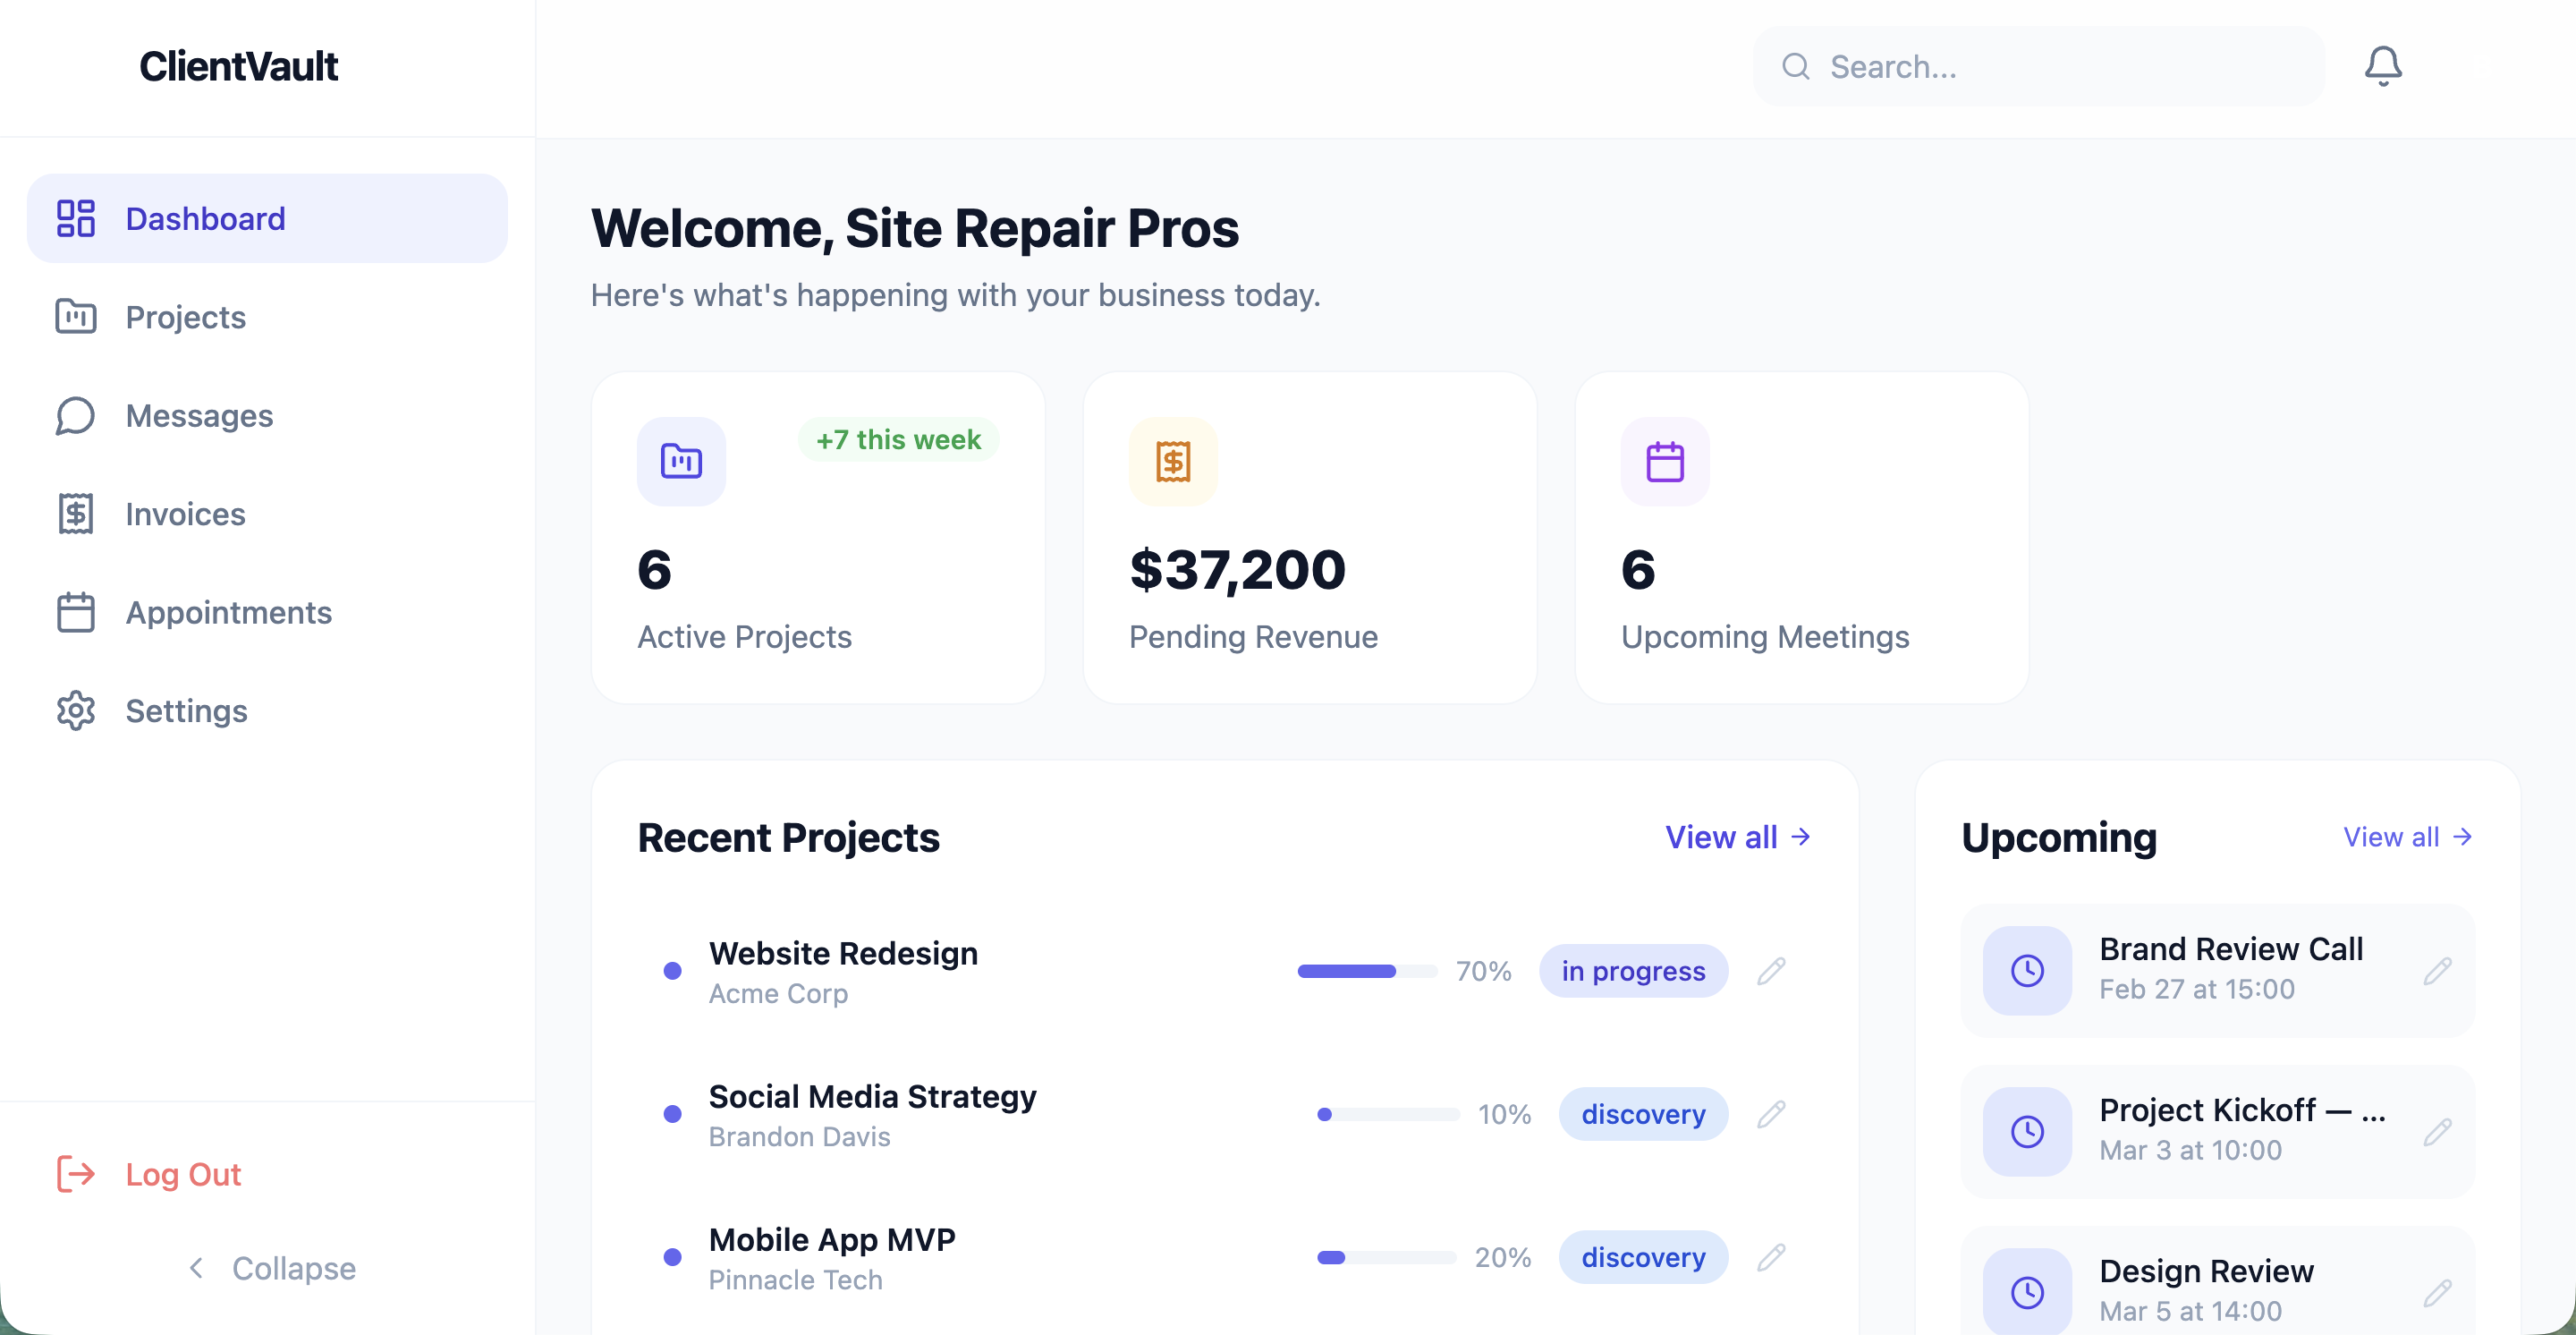Click the 'Active Projects' label

744,636
